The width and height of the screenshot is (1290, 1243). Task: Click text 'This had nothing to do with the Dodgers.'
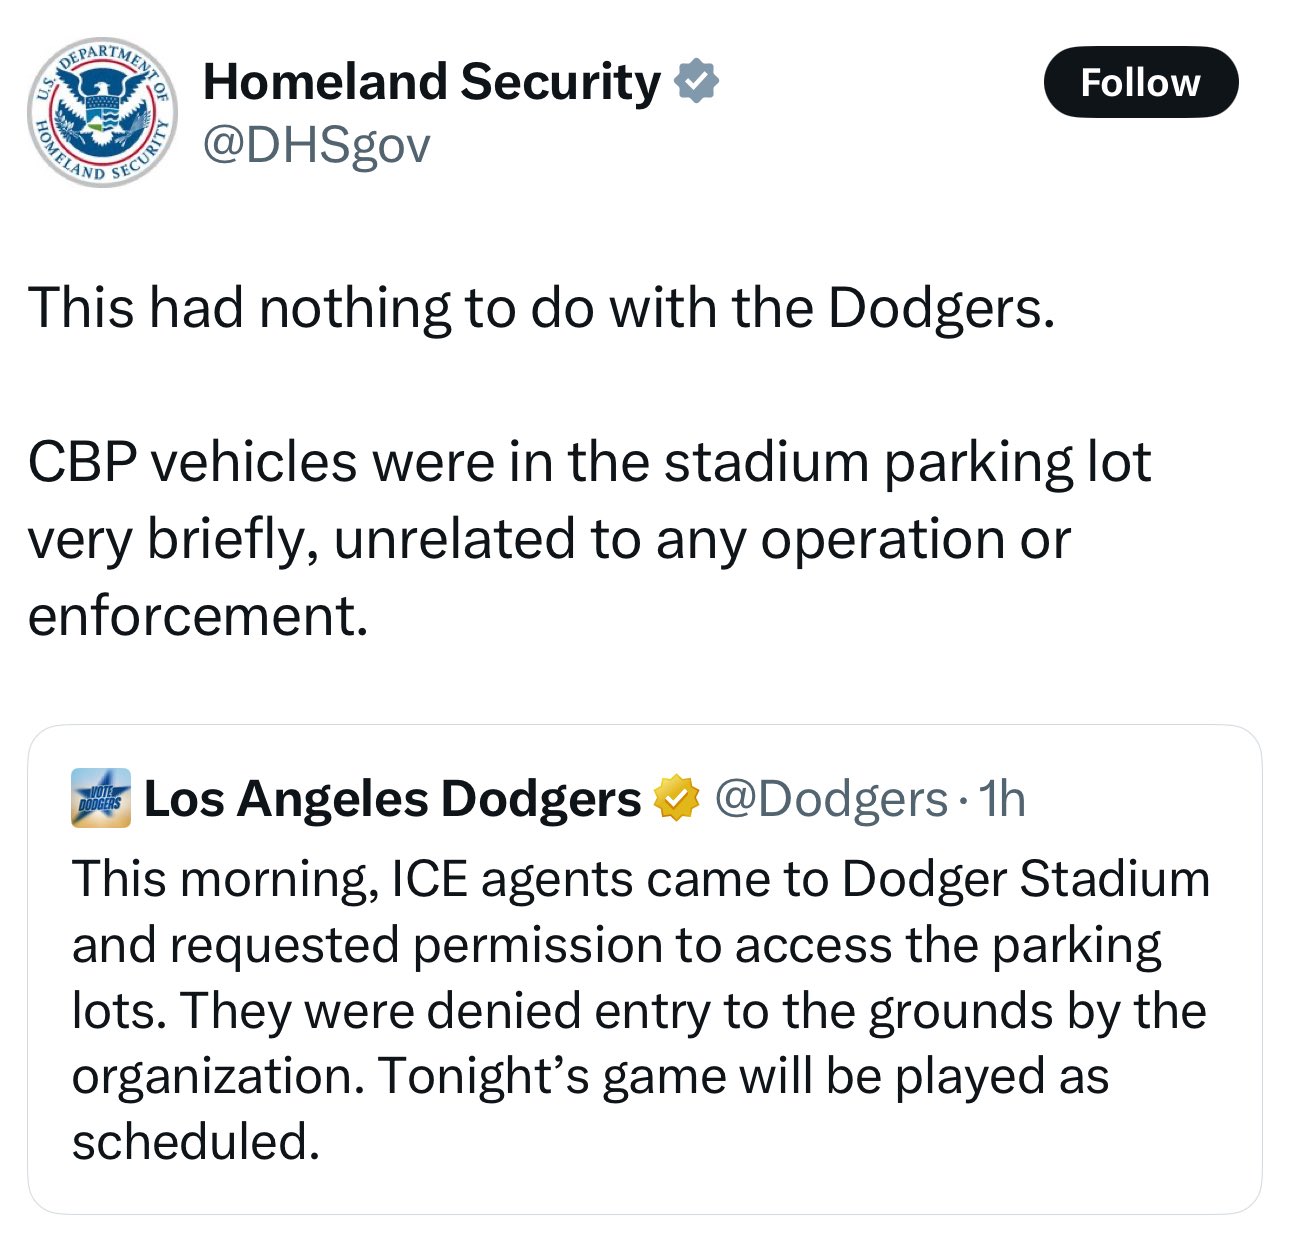pyautogui.click(x=541, y=308)
